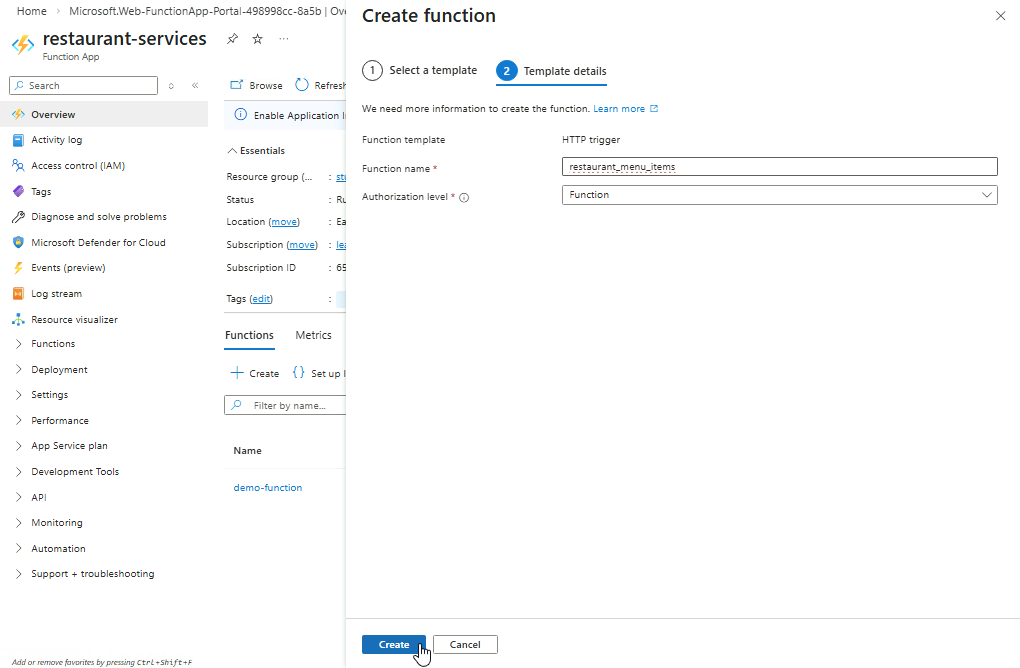Viewport: 1020px width, 668px height.
Task: Select Microsoft Defender for Cloud
Action: point(98,243)
